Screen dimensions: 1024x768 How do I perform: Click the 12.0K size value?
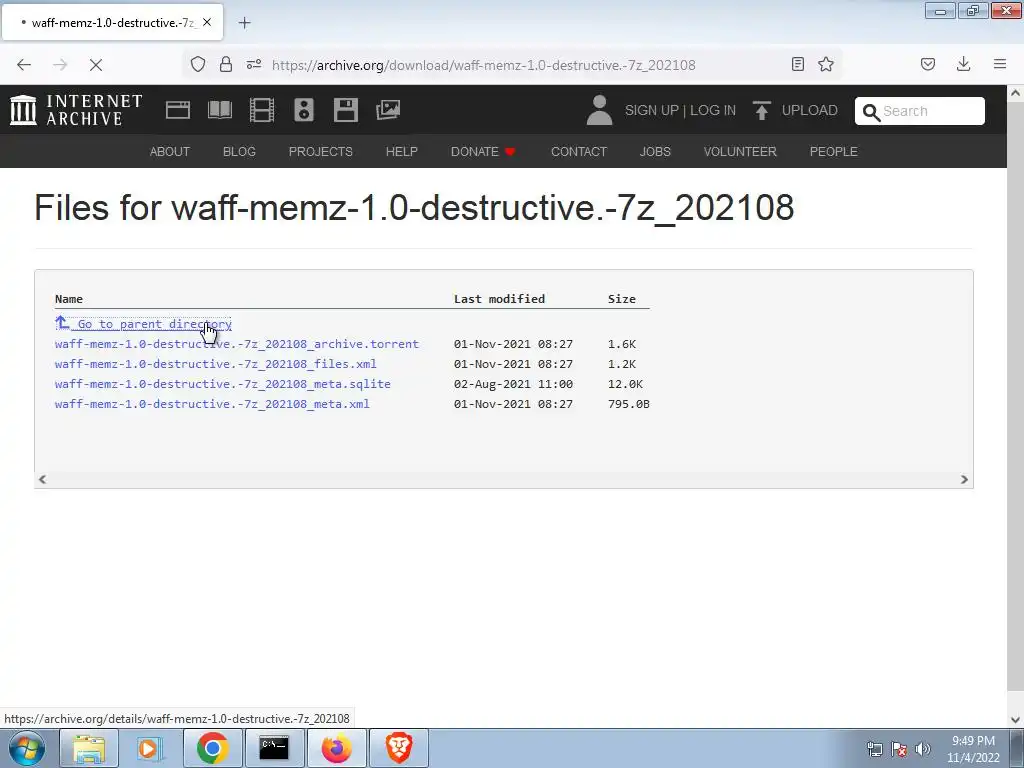point(625,384)
